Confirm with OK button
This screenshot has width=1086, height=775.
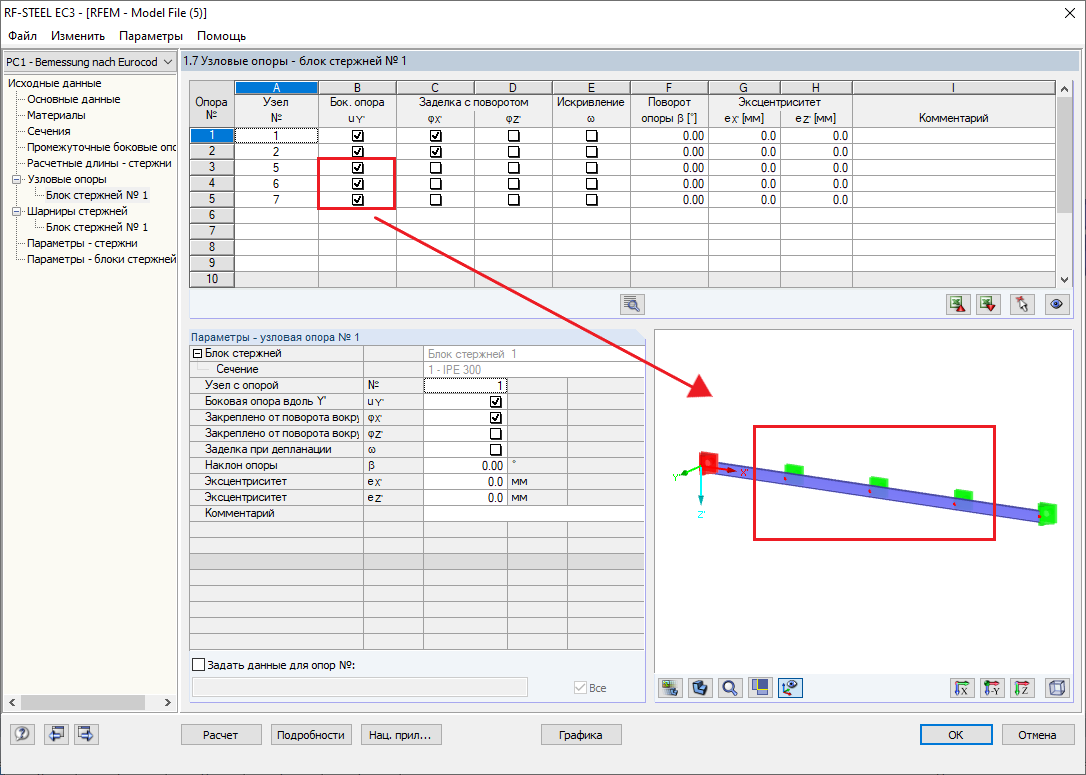tap(956, 735)
